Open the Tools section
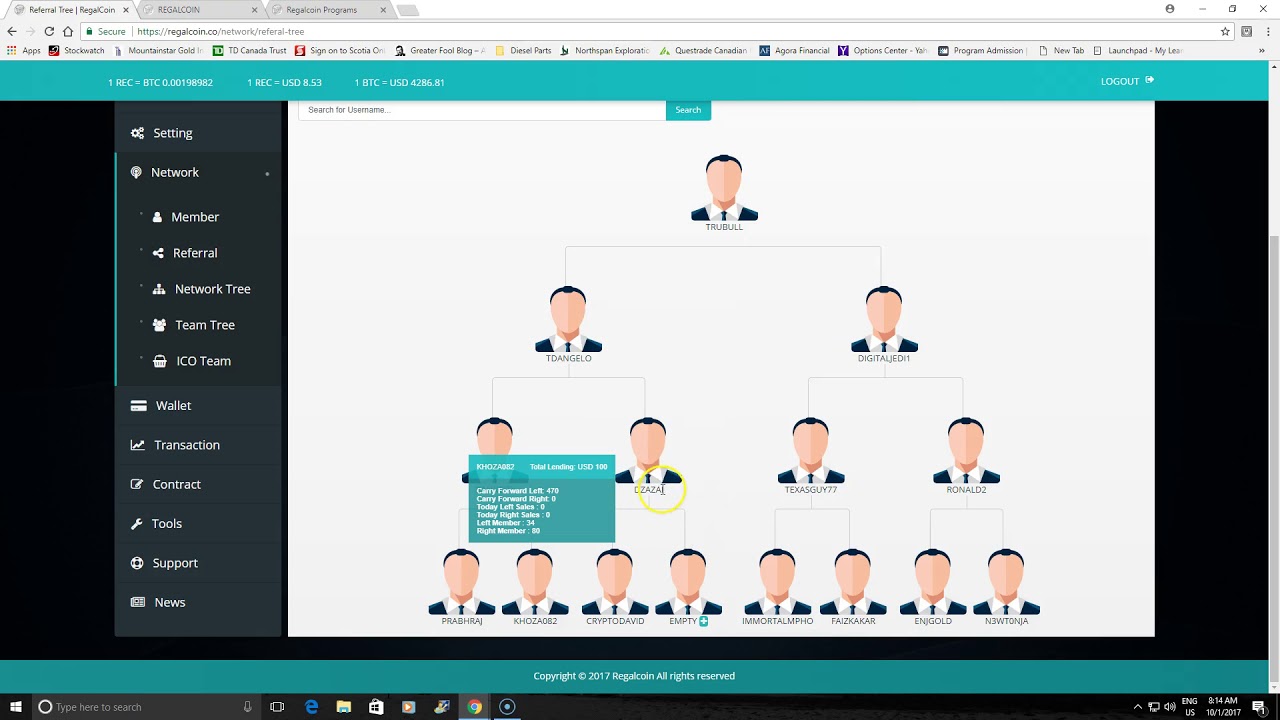Image resolution: width=1280 pixels, height=720 pixels. click(199, 524)
